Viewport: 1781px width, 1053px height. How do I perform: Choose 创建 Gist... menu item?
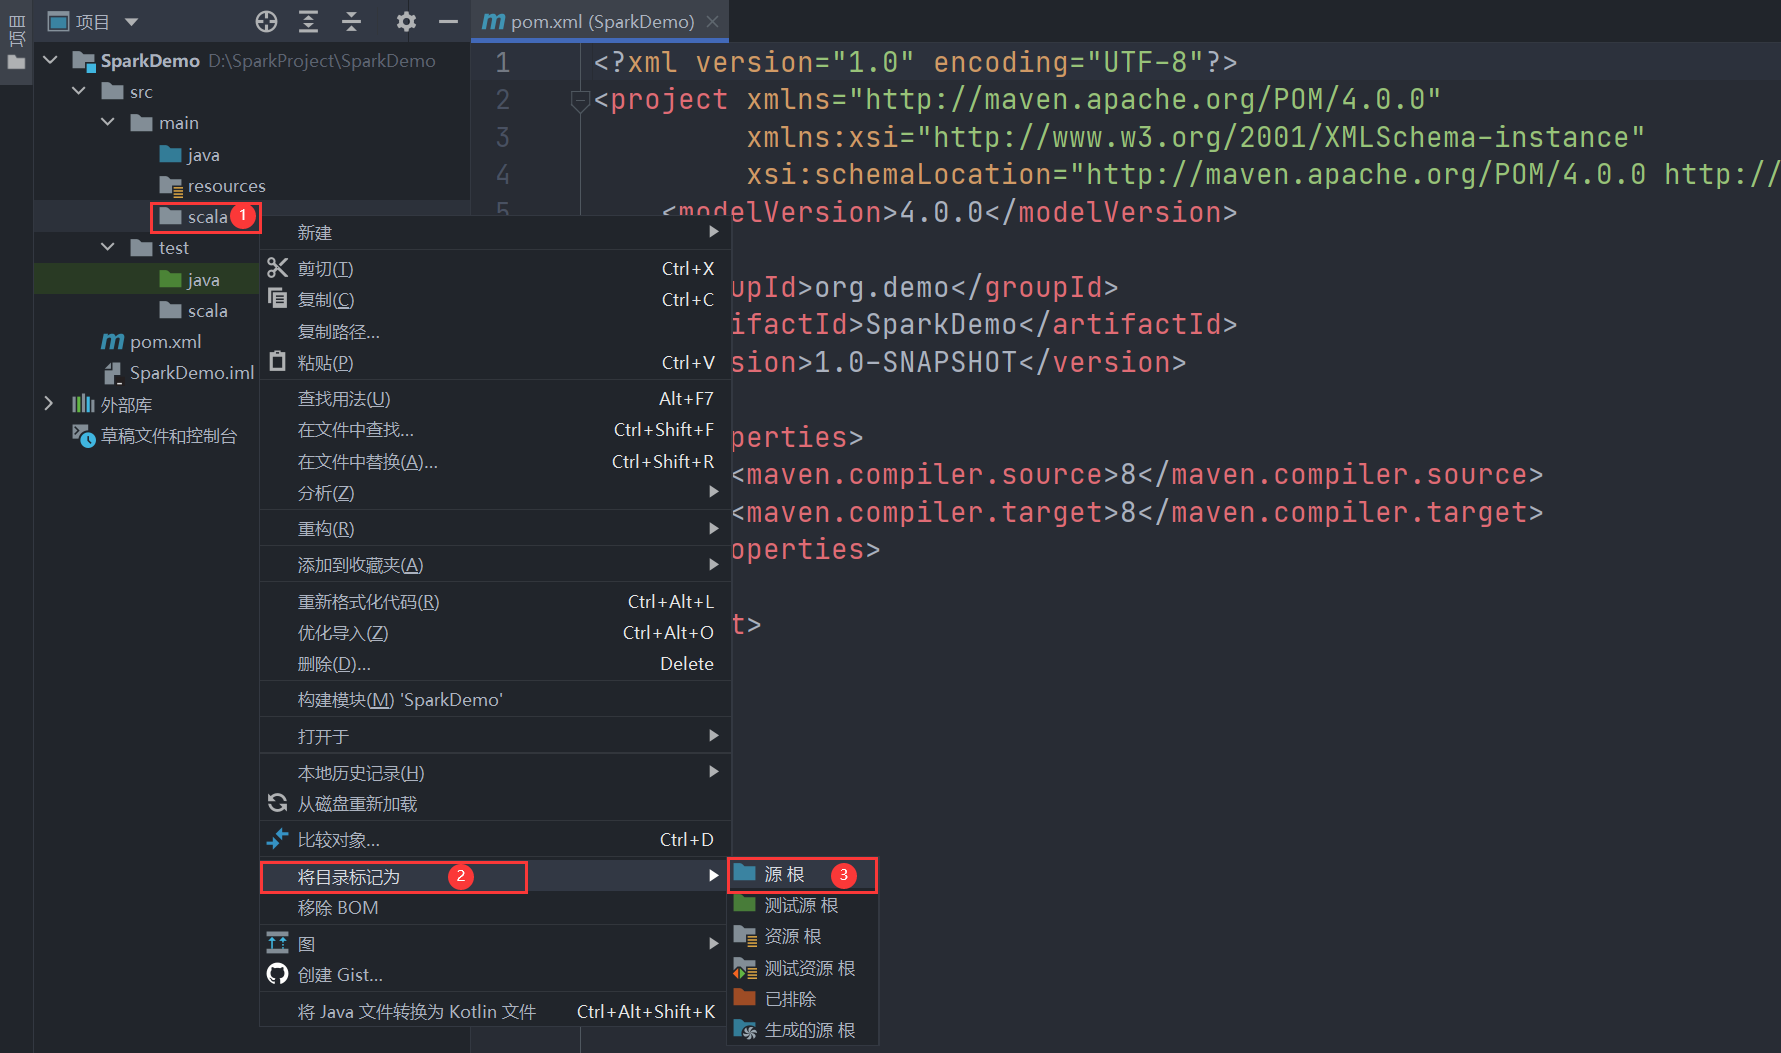point(495,974)
